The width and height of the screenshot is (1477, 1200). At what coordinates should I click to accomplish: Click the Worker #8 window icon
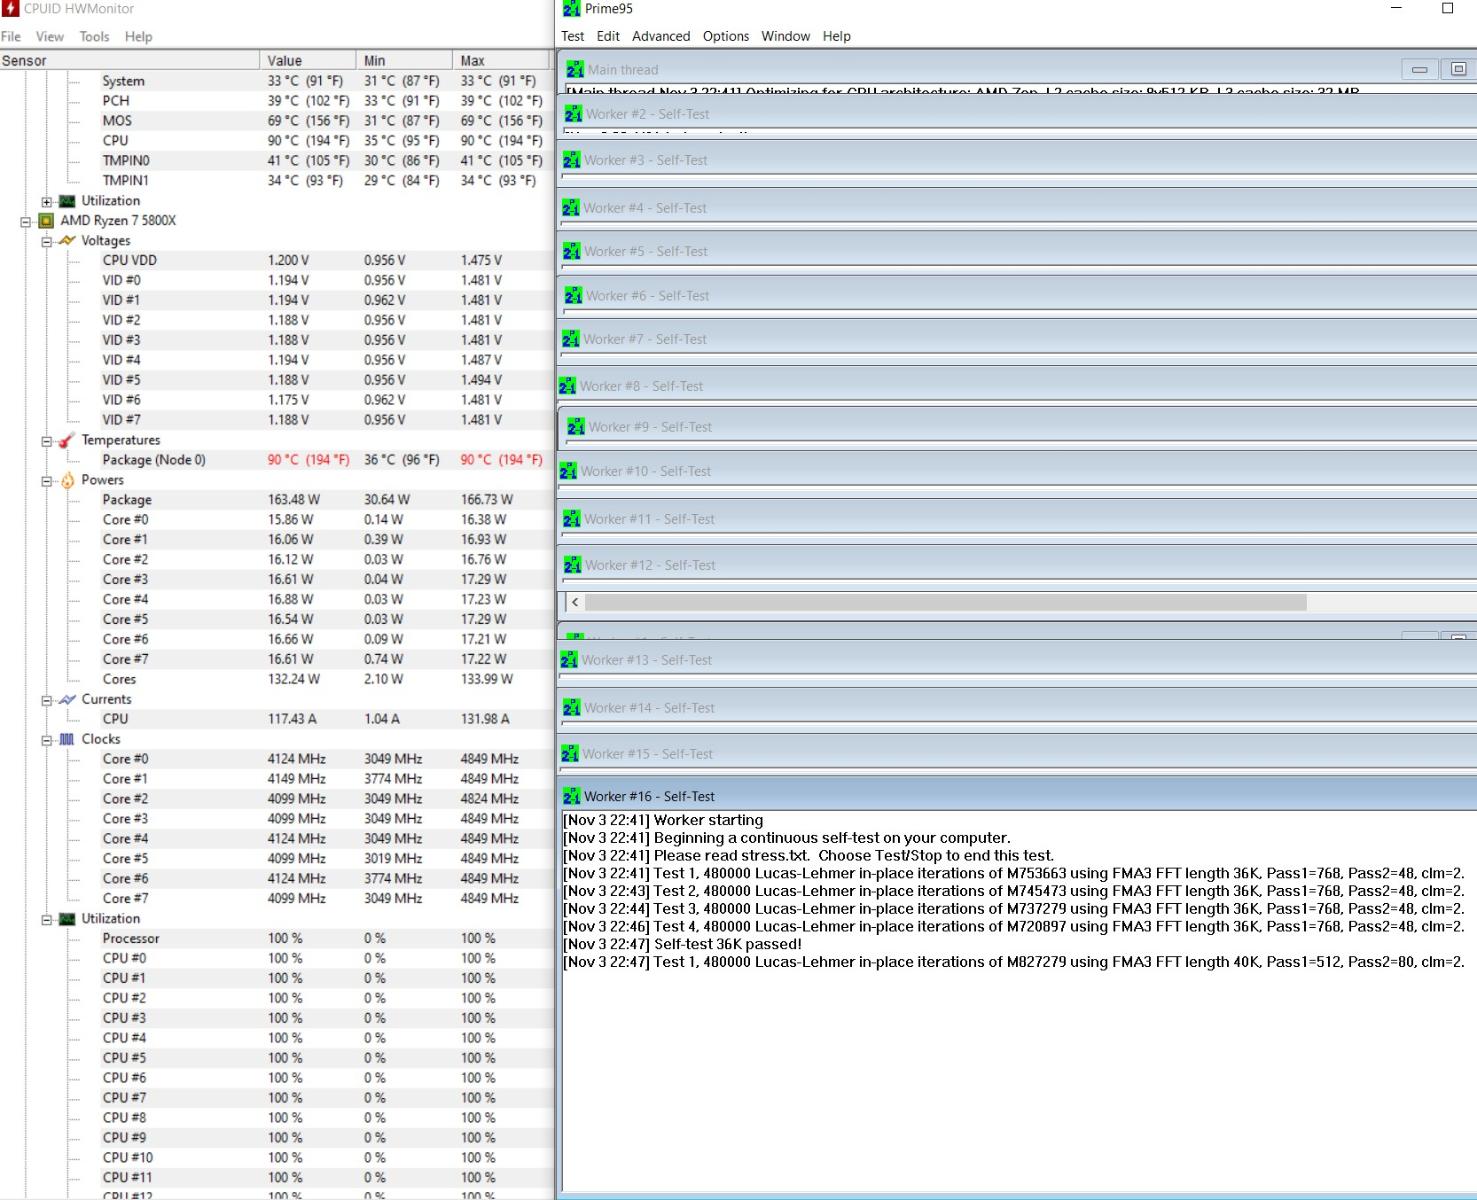pos(568,386)
